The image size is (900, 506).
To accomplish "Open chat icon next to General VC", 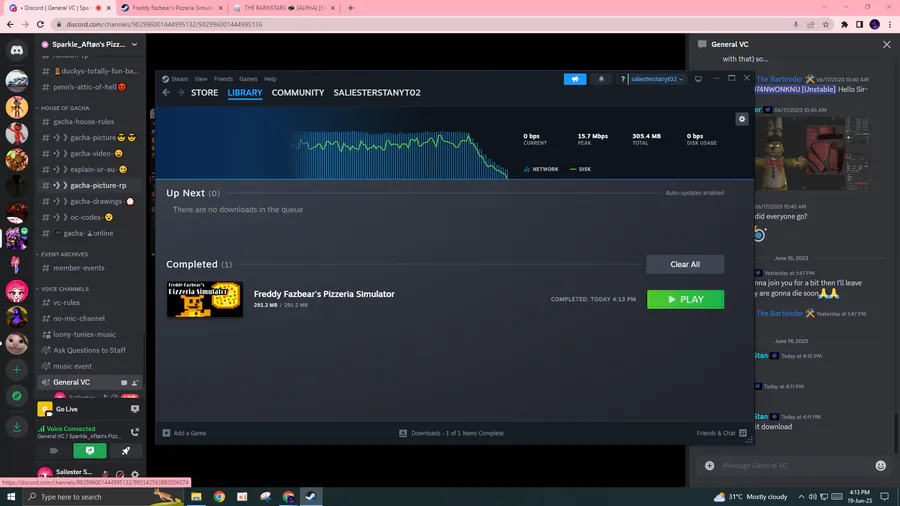I will pos(124,383).
